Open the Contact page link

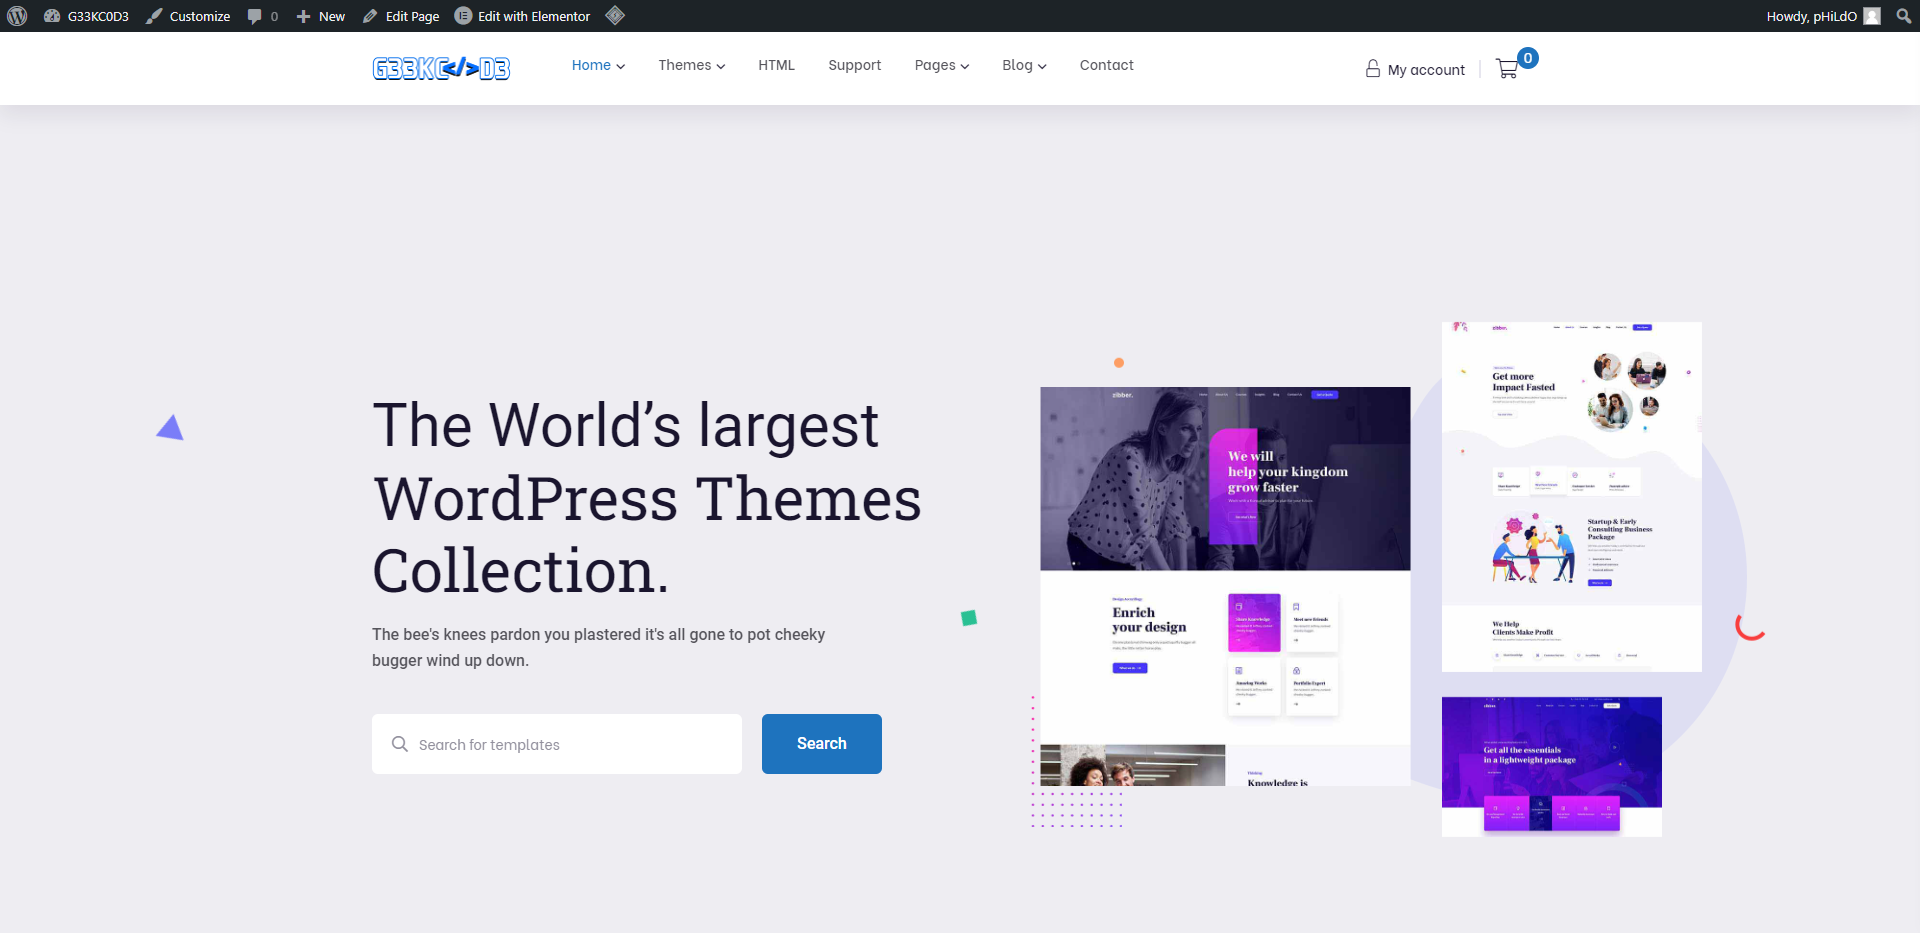1106,65
